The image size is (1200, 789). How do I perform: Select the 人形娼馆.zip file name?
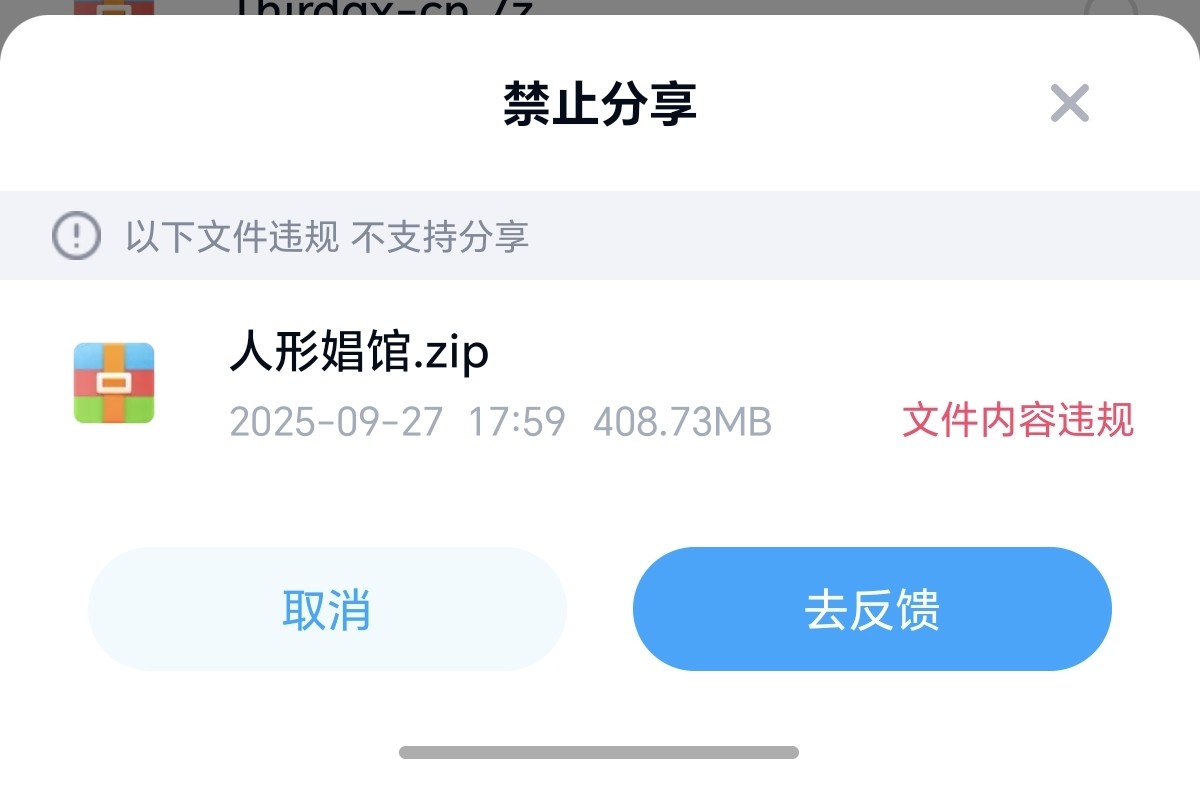point(360,353)
